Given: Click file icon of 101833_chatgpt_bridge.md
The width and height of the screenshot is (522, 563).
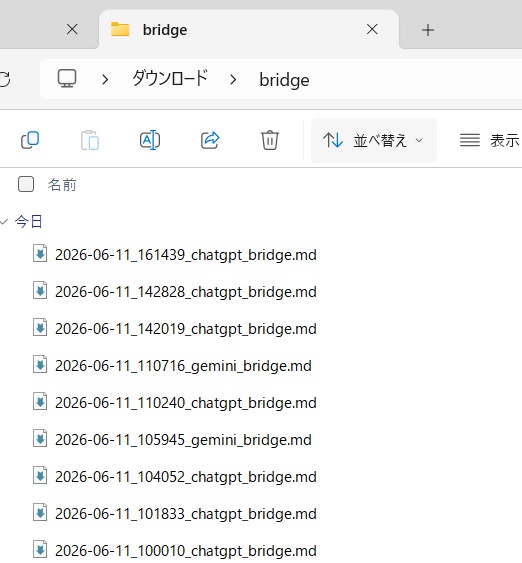Looking at the screenshot, I should tap(40, 512).
